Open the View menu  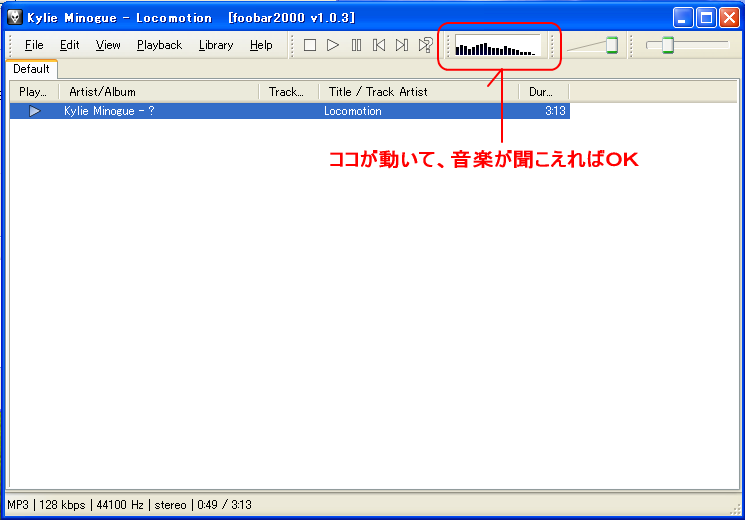pyautogui.click(x=108, y=45)
